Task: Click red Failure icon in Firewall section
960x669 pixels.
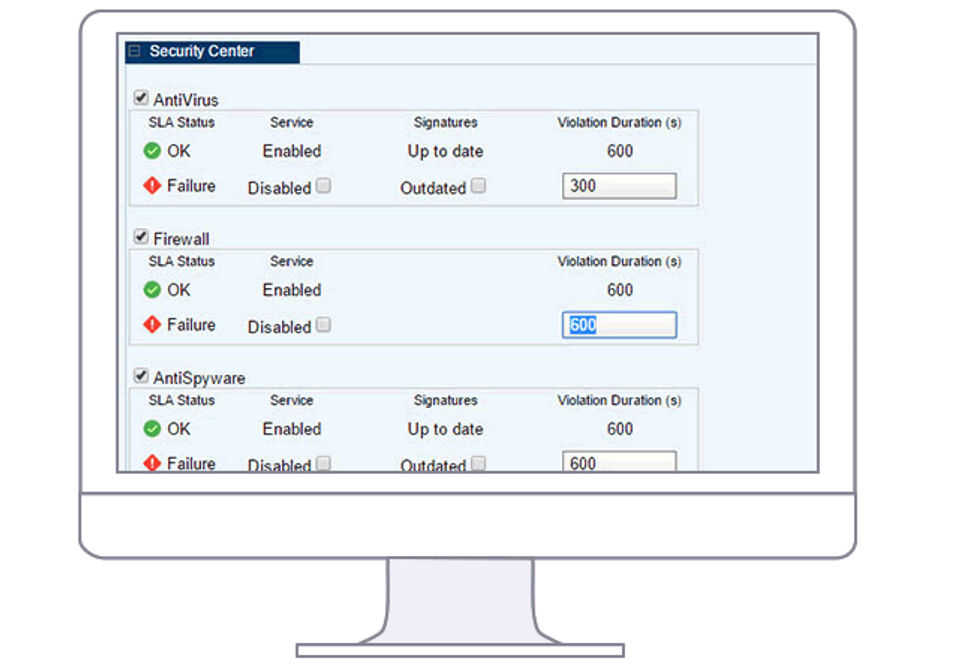Action: [152, 324]
